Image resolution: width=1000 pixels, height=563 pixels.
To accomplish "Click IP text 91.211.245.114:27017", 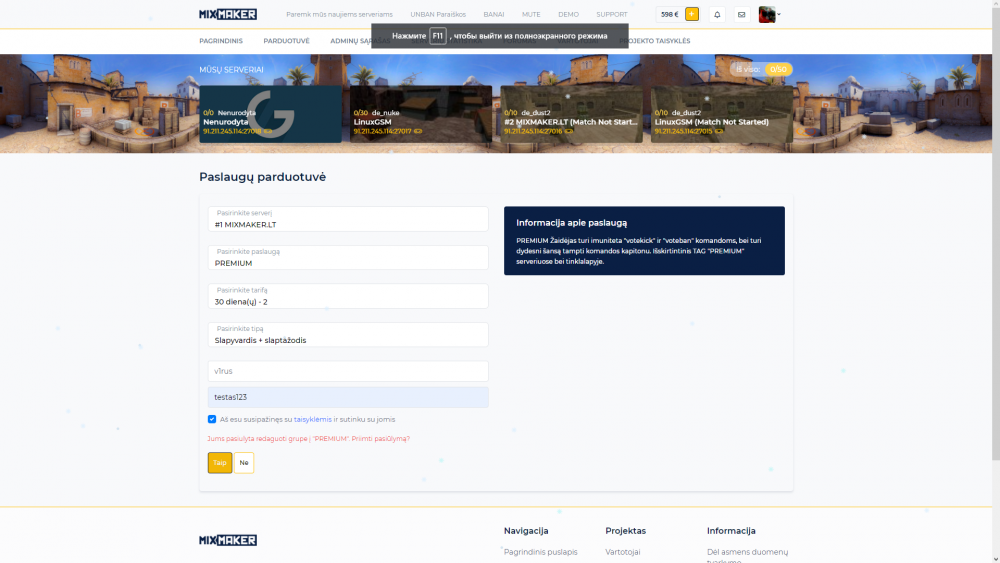I will click(x=383, y=131).
